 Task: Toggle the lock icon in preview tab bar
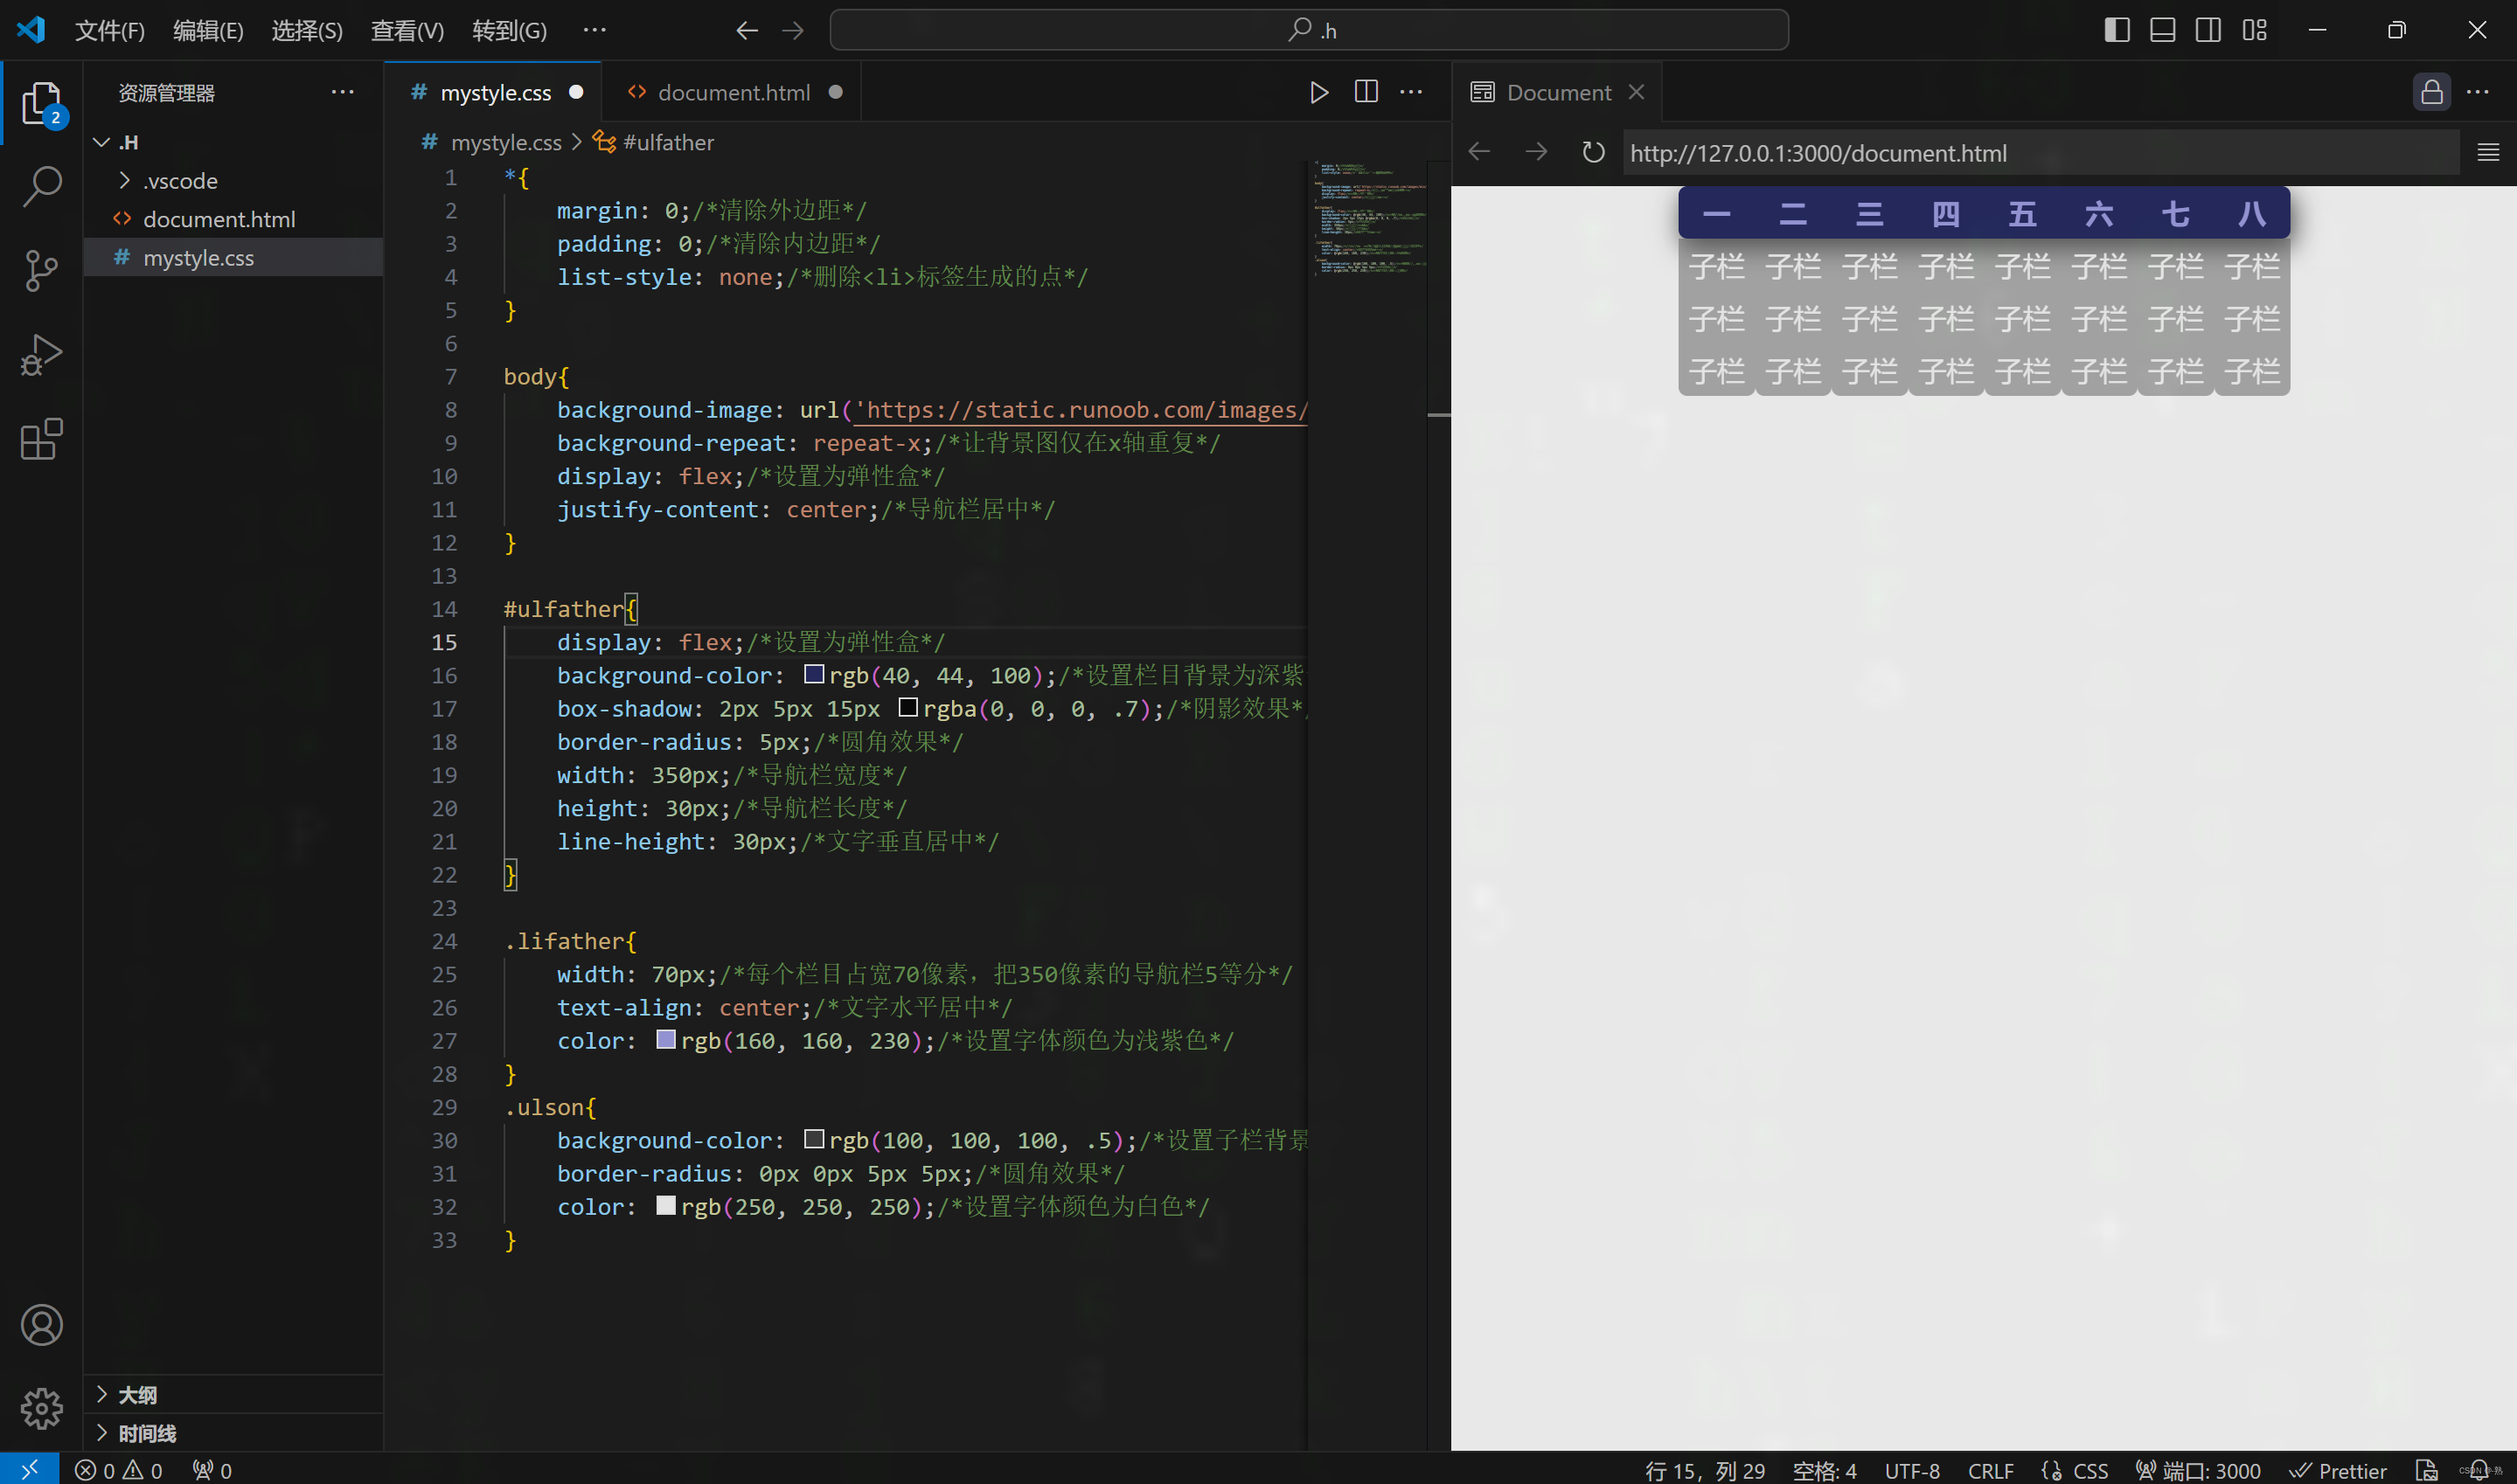2431,92
